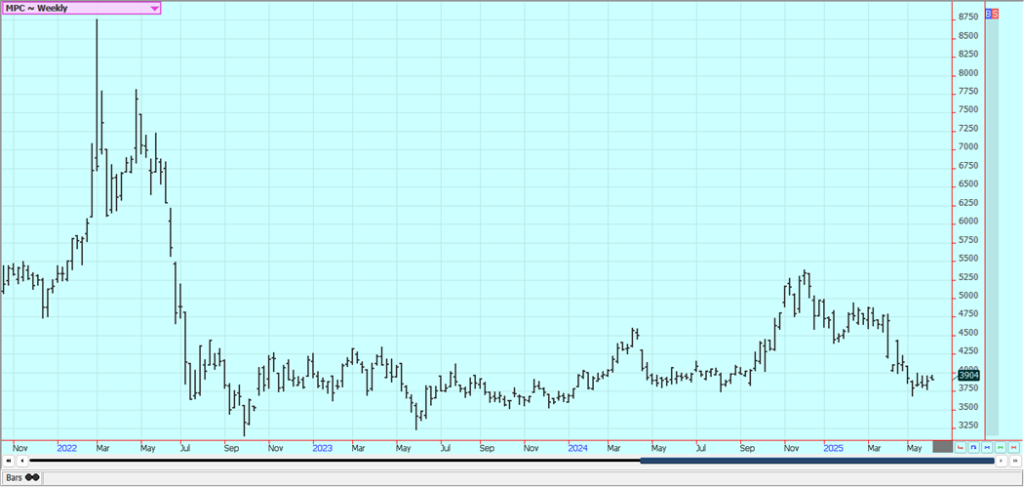The image size is (1024, 487).
Task: Jump to the latest chart data
Action: 1014,461
